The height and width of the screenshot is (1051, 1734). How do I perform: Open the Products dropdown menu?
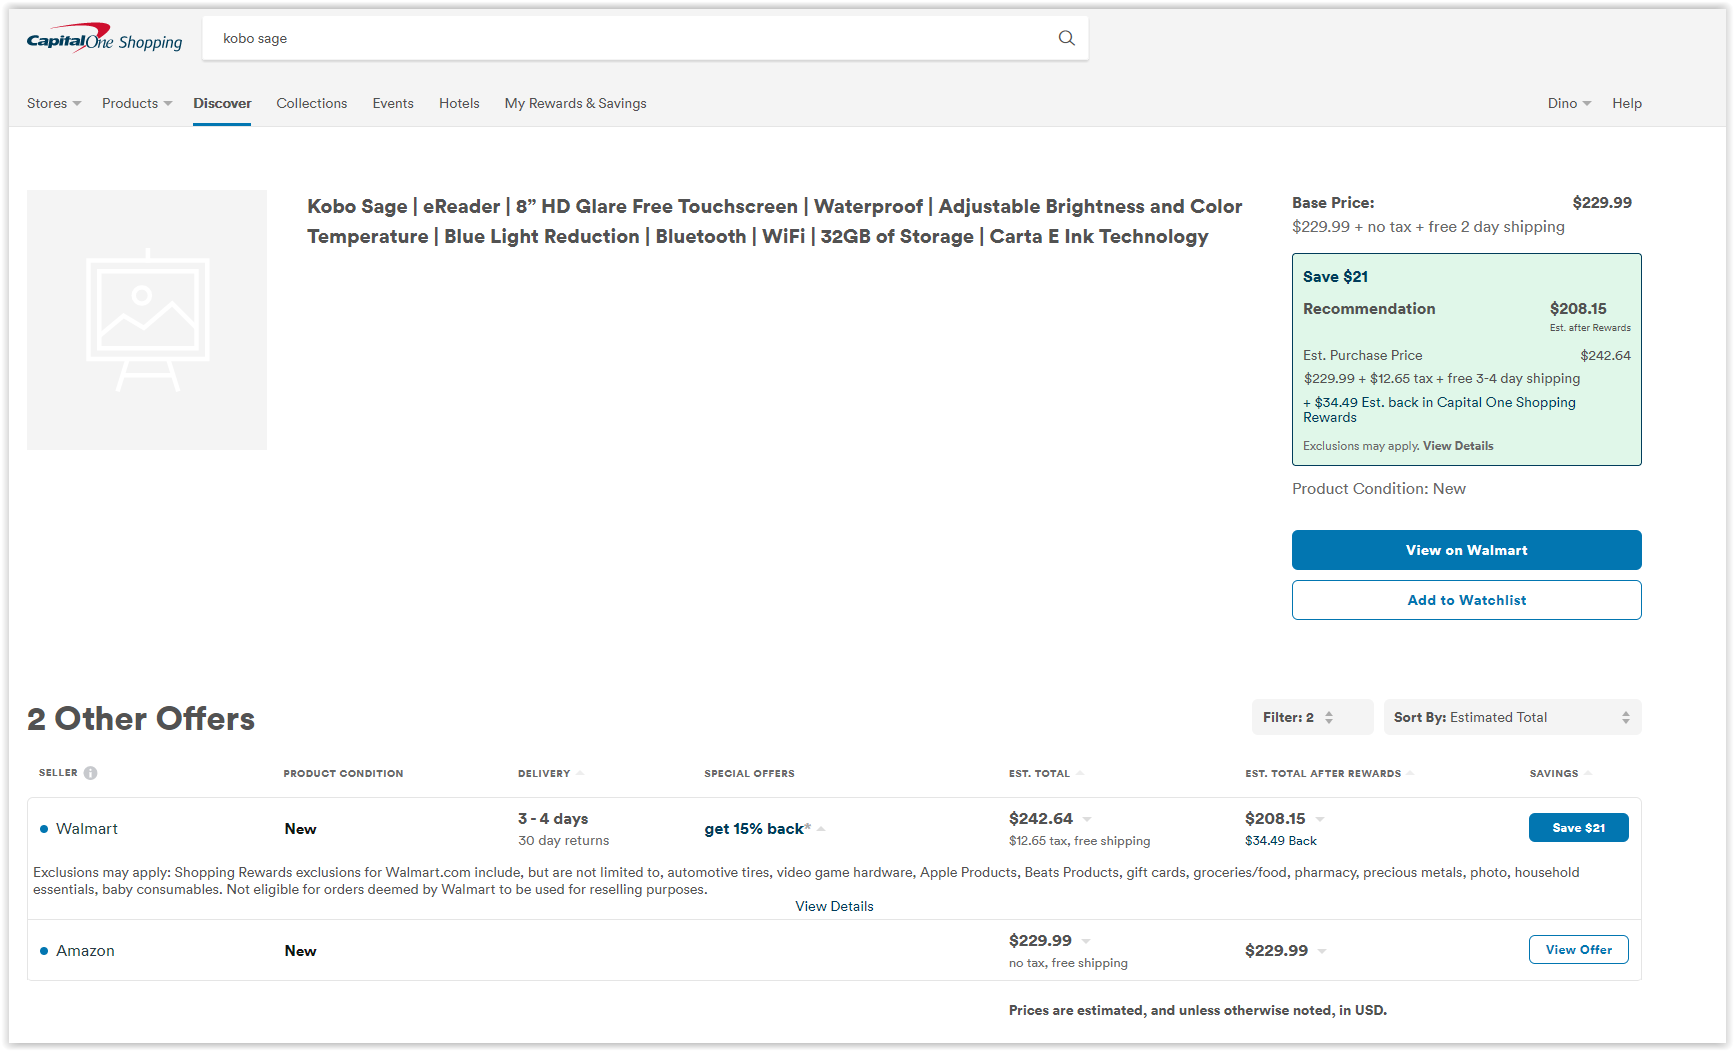137,103
